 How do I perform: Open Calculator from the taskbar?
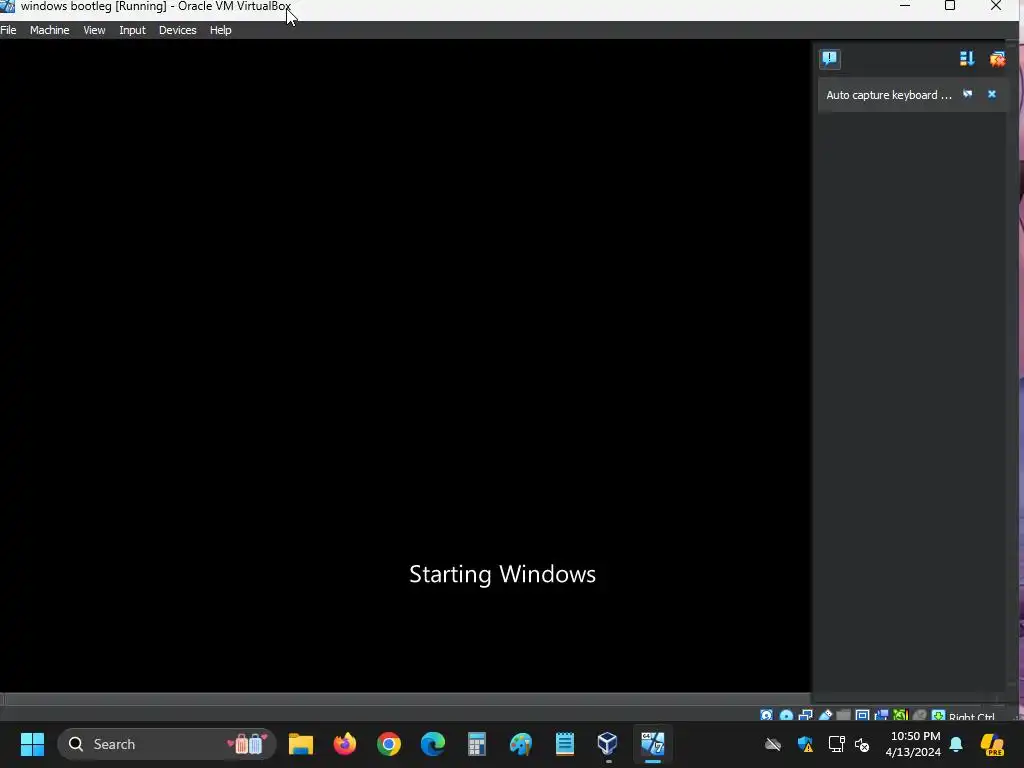click(477, 744)
